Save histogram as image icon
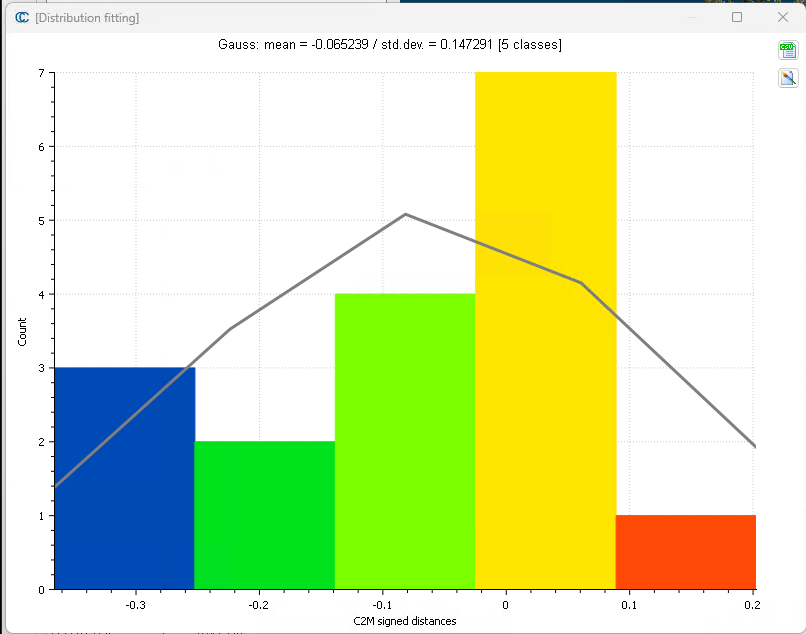Viewport: 806px width, 634px height. pos(788,78)
